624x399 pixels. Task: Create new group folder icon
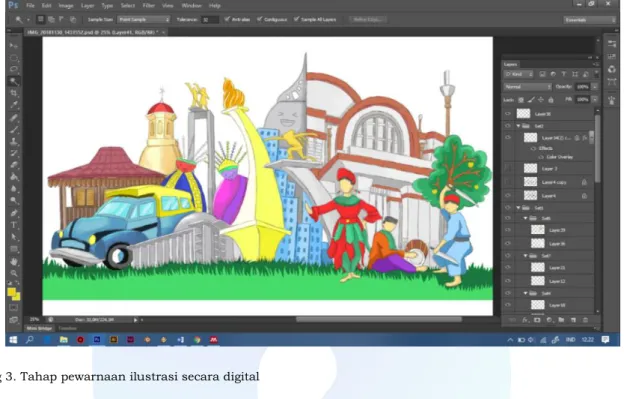(561, 320)
